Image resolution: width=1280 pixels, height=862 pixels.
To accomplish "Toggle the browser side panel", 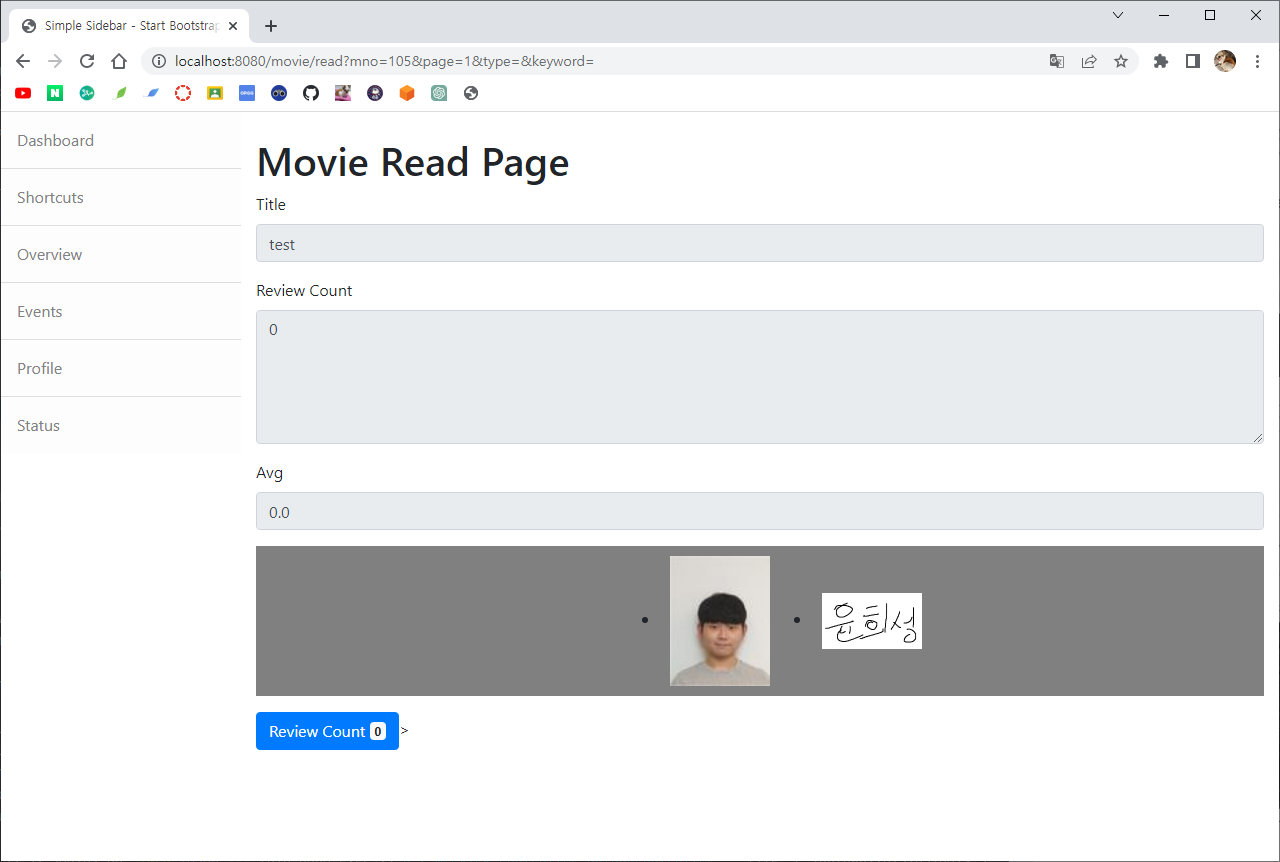I will point(1193,61).
